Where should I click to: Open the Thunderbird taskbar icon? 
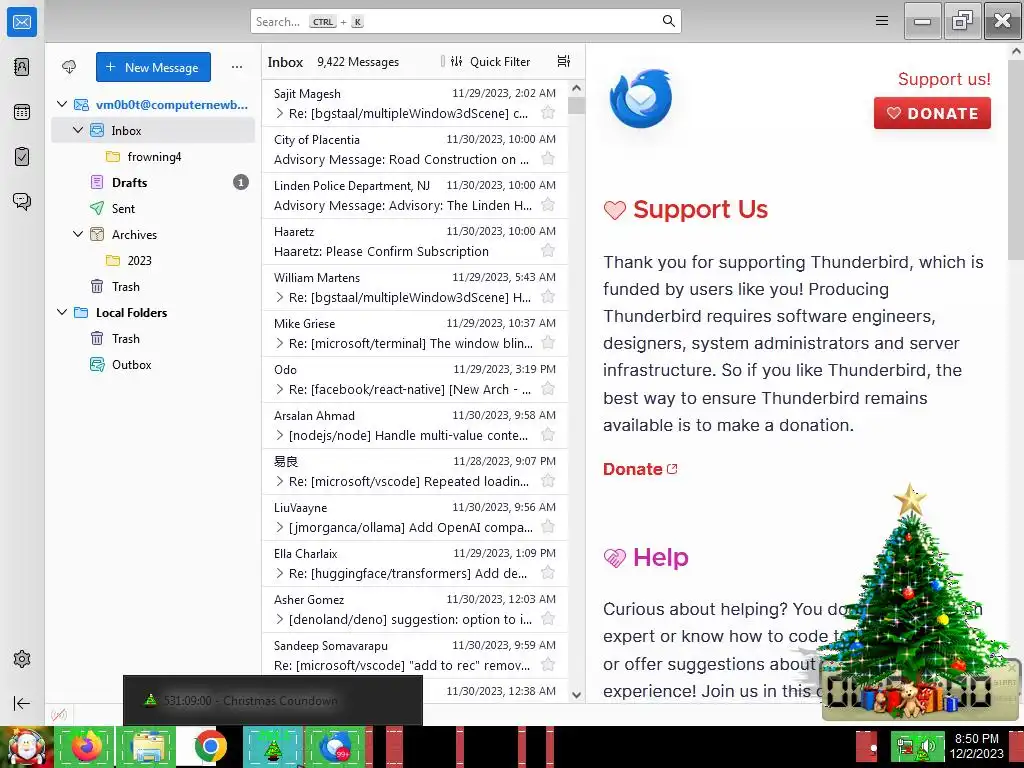pos(334,746)
